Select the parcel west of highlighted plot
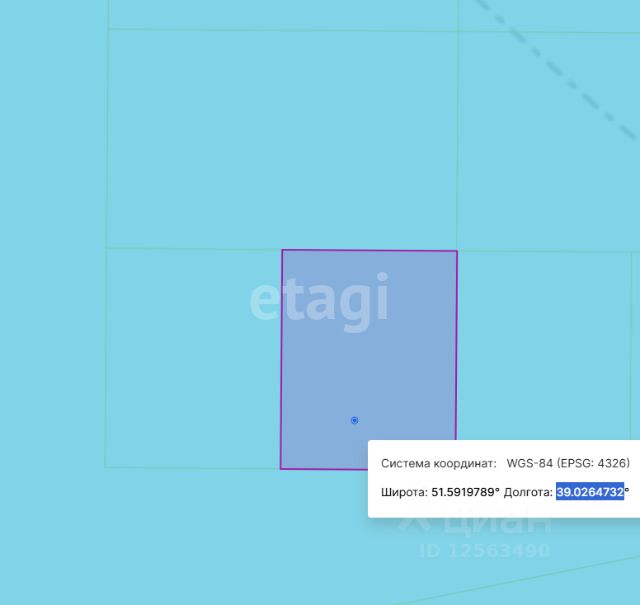The image size is (640, 605). pos(193,358)
